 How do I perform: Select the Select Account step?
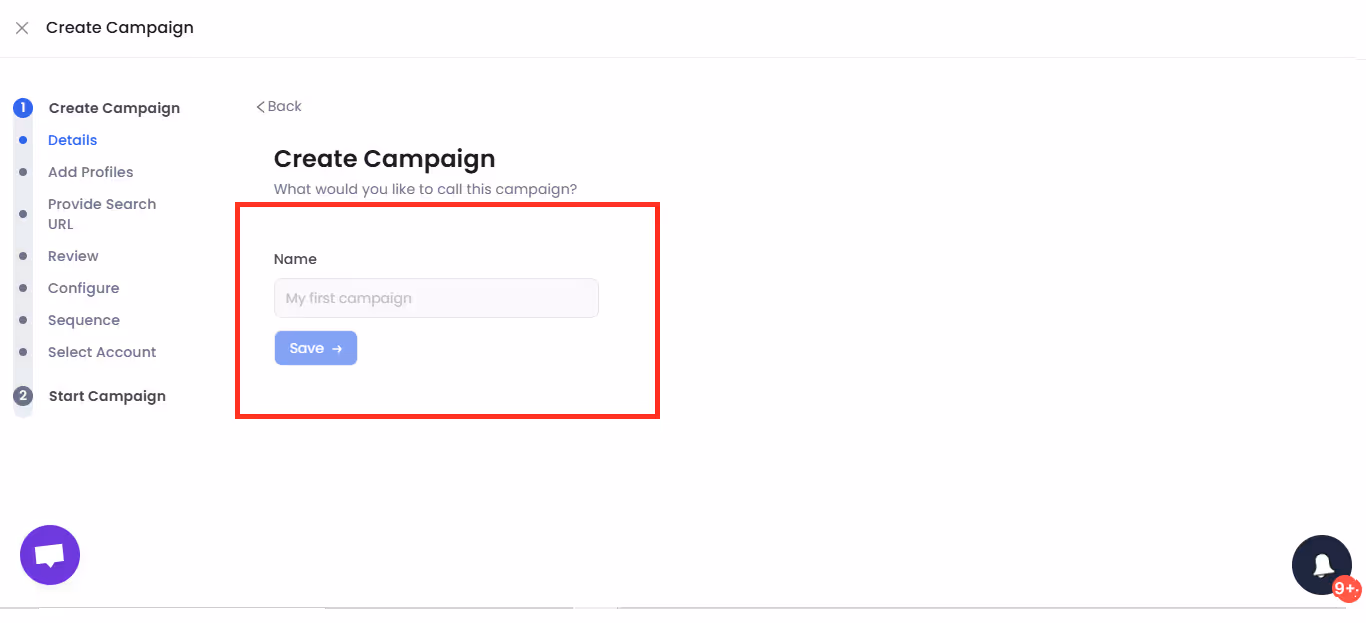click(101, 352)
